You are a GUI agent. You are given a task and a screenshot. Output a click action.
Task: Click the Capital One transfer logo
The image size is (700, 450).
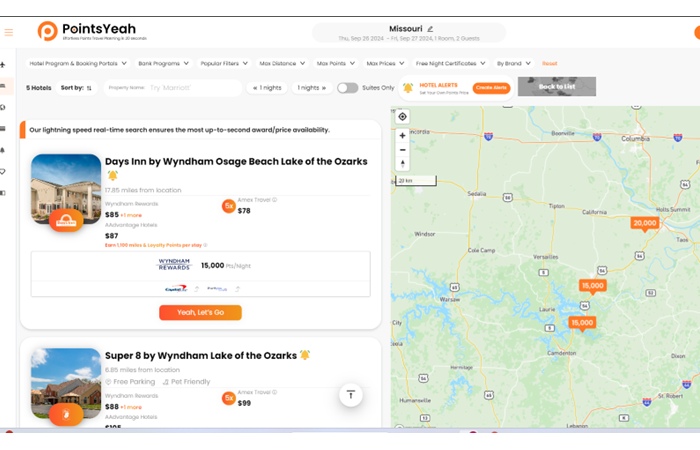click(x=176, y=289)
